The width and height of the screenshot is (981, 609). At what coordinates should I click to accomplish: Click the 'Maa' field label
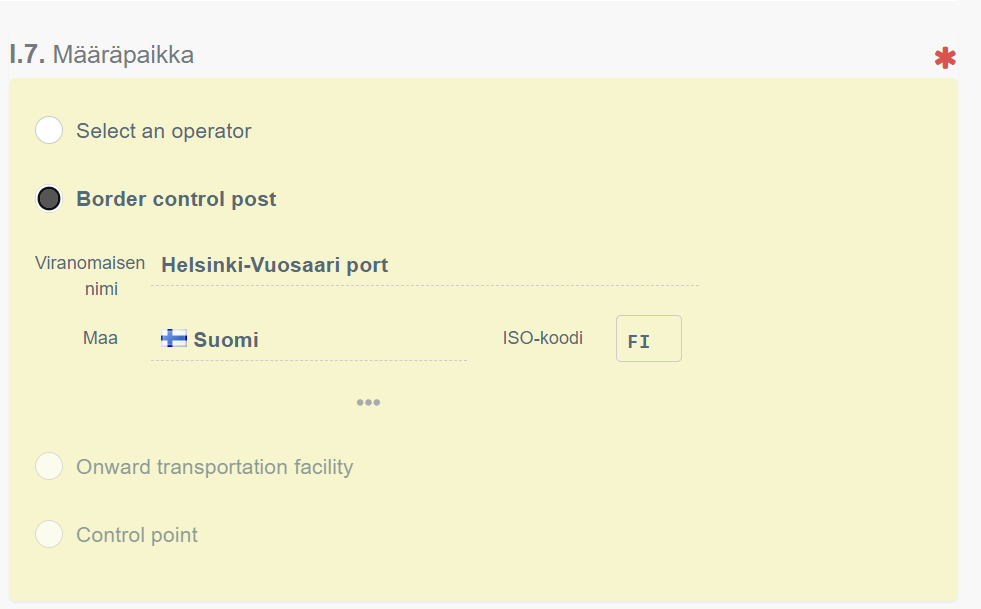tap(100, 338)
